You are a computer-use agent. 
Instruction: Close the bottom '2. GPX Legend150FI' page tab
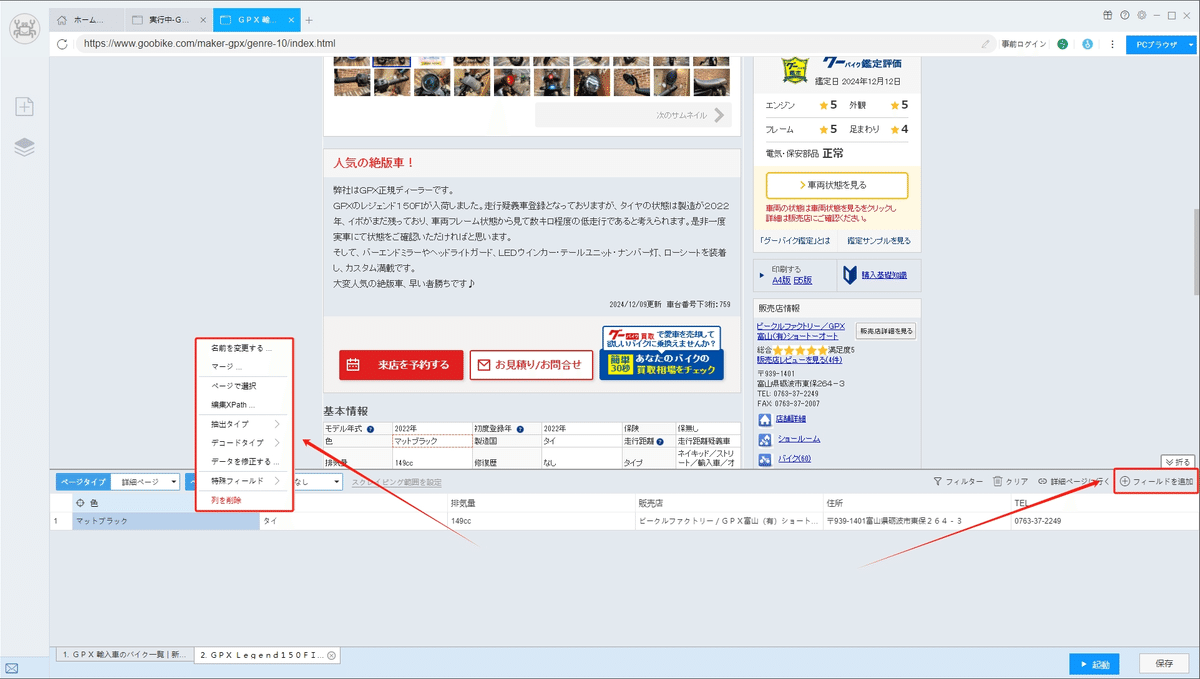(332, 655)
